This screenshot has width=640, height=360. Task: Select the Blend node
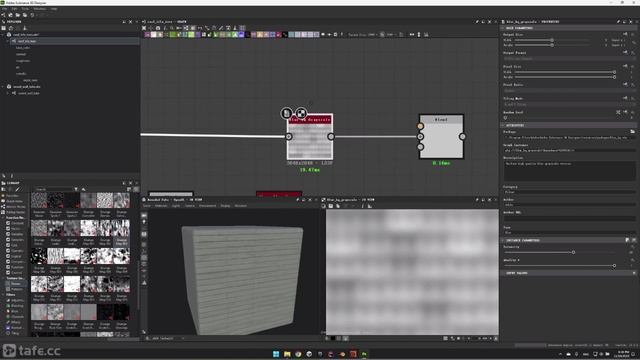[x=441, y=136]
